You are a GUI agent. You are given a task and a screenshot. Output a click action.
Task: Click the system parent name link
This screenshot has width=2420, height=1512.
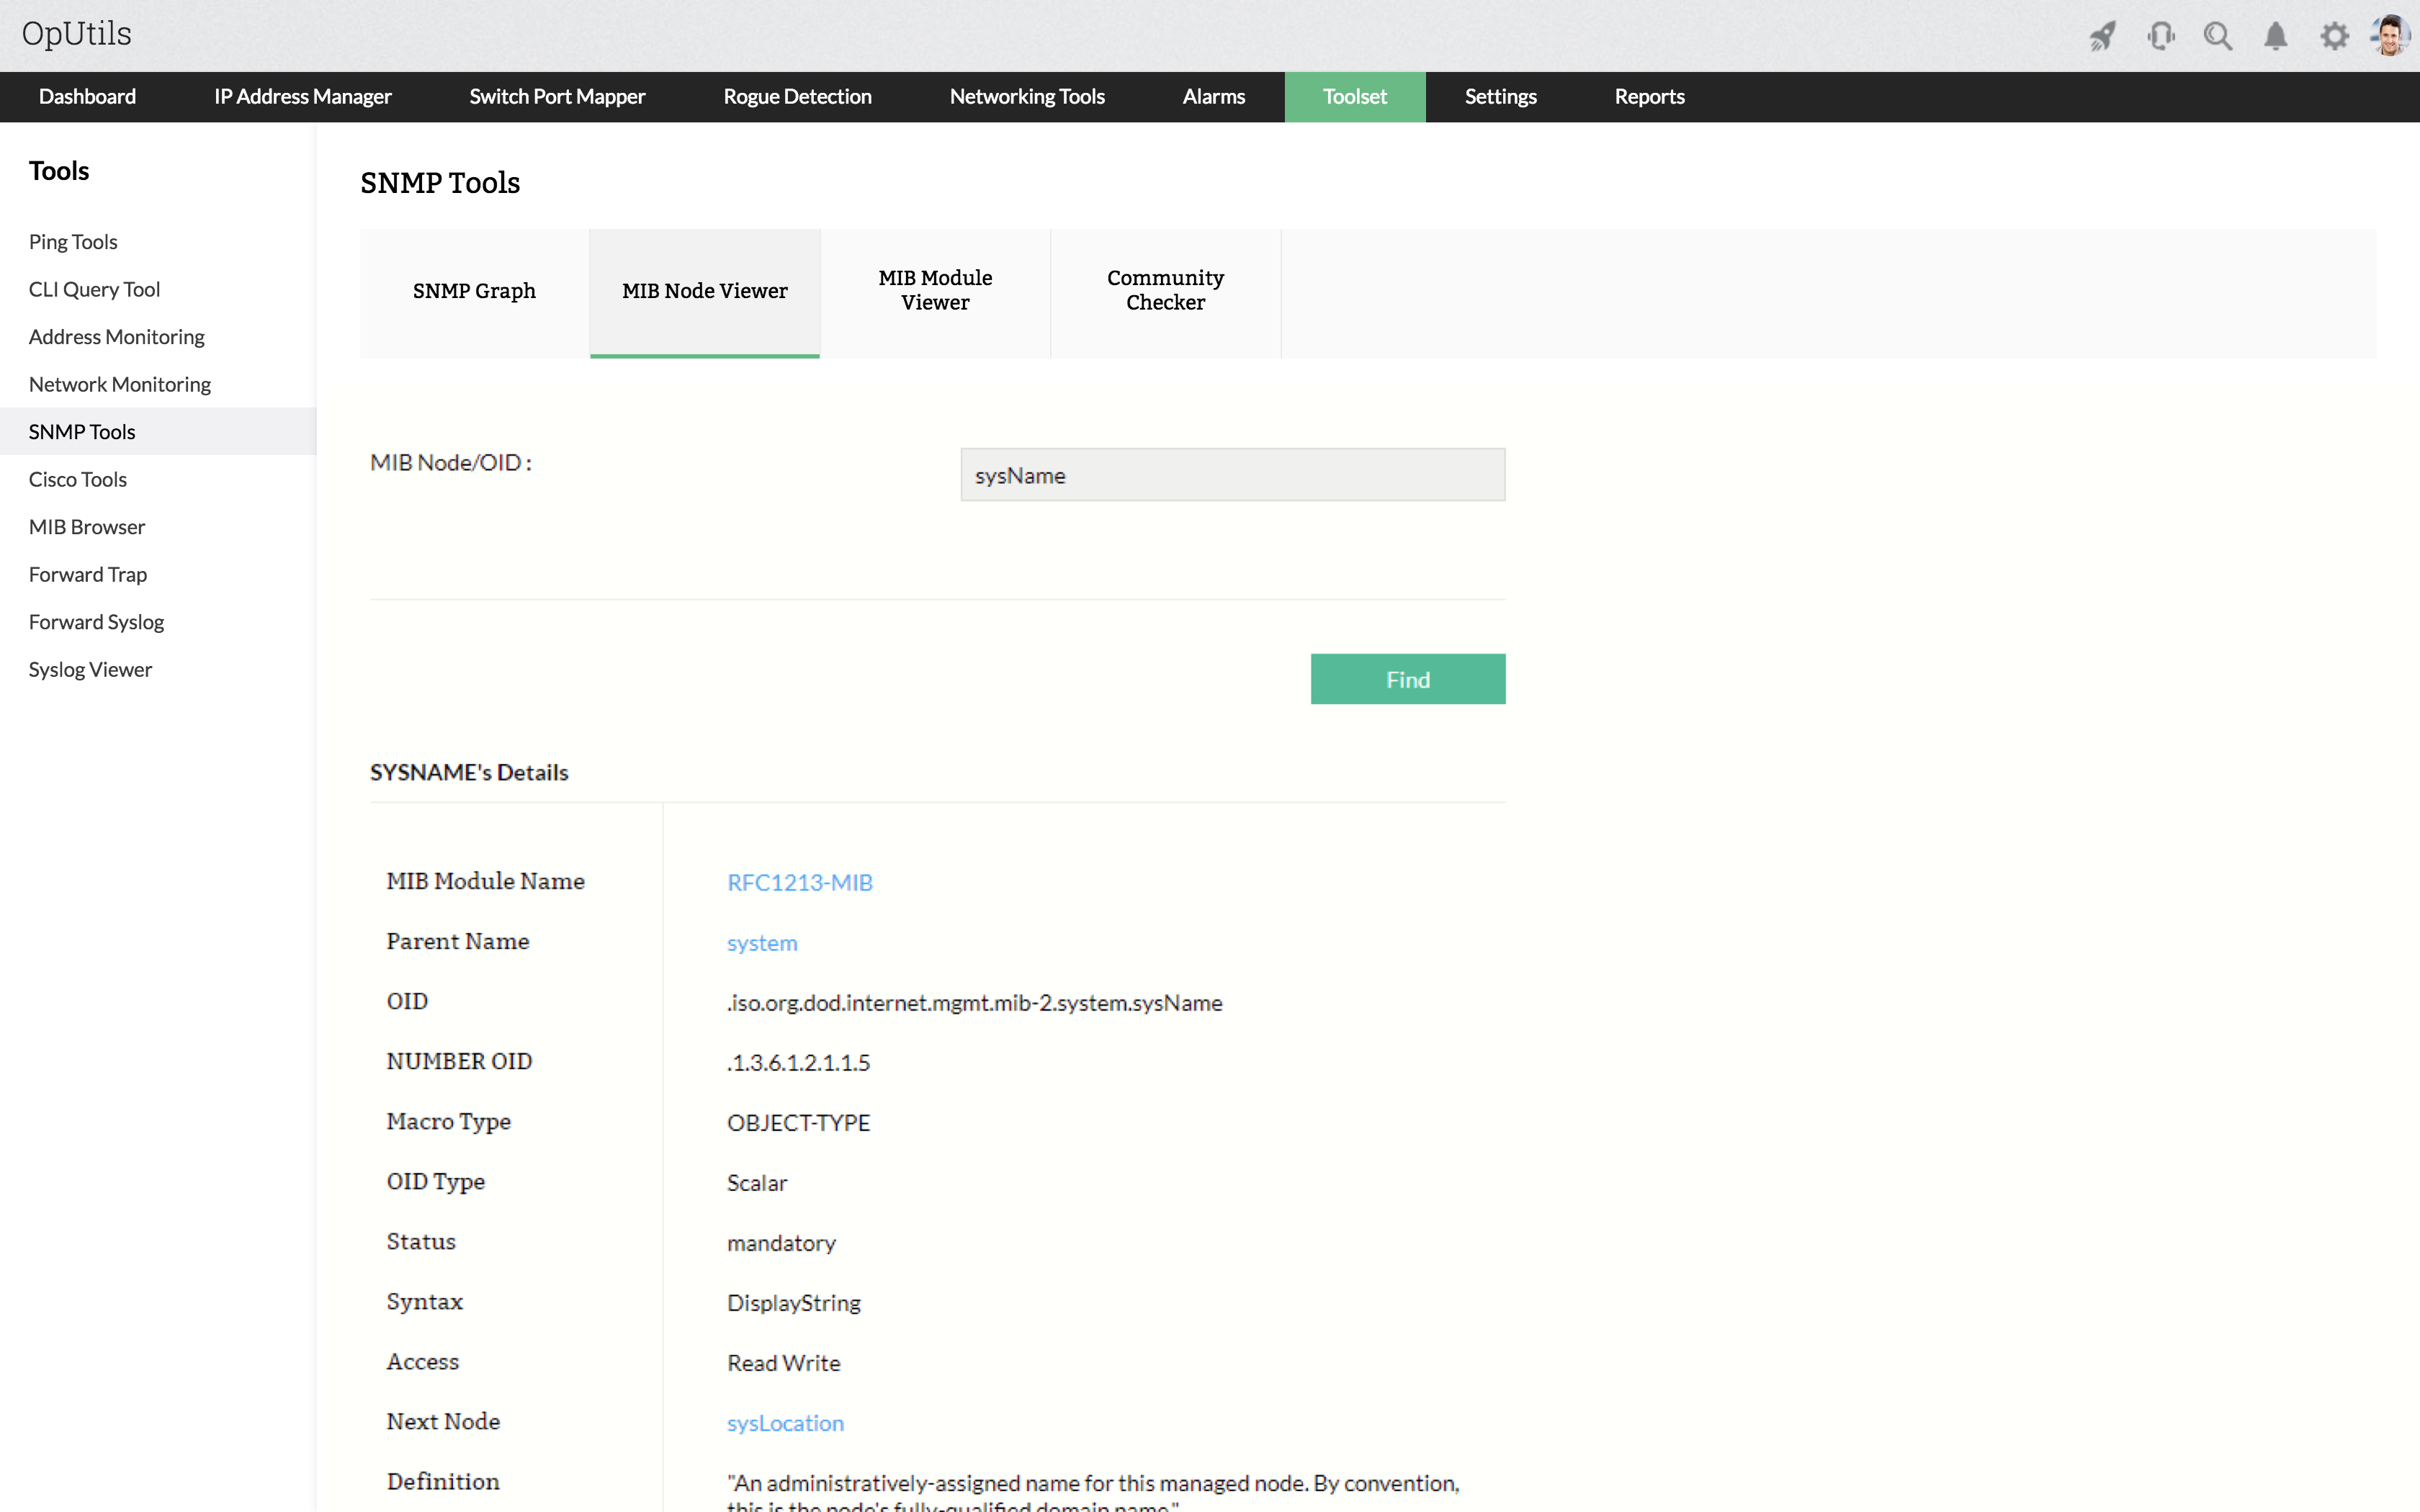point(762,943)
